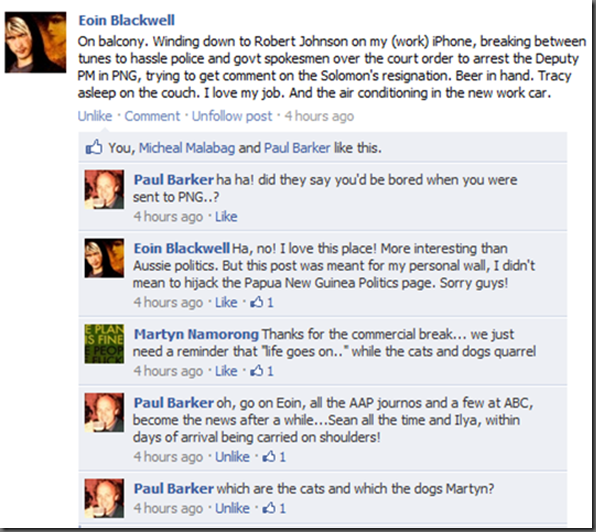The image size is (596, 532).
Task: Open the Martyn Namorong commenter name link
Action: 196,334
